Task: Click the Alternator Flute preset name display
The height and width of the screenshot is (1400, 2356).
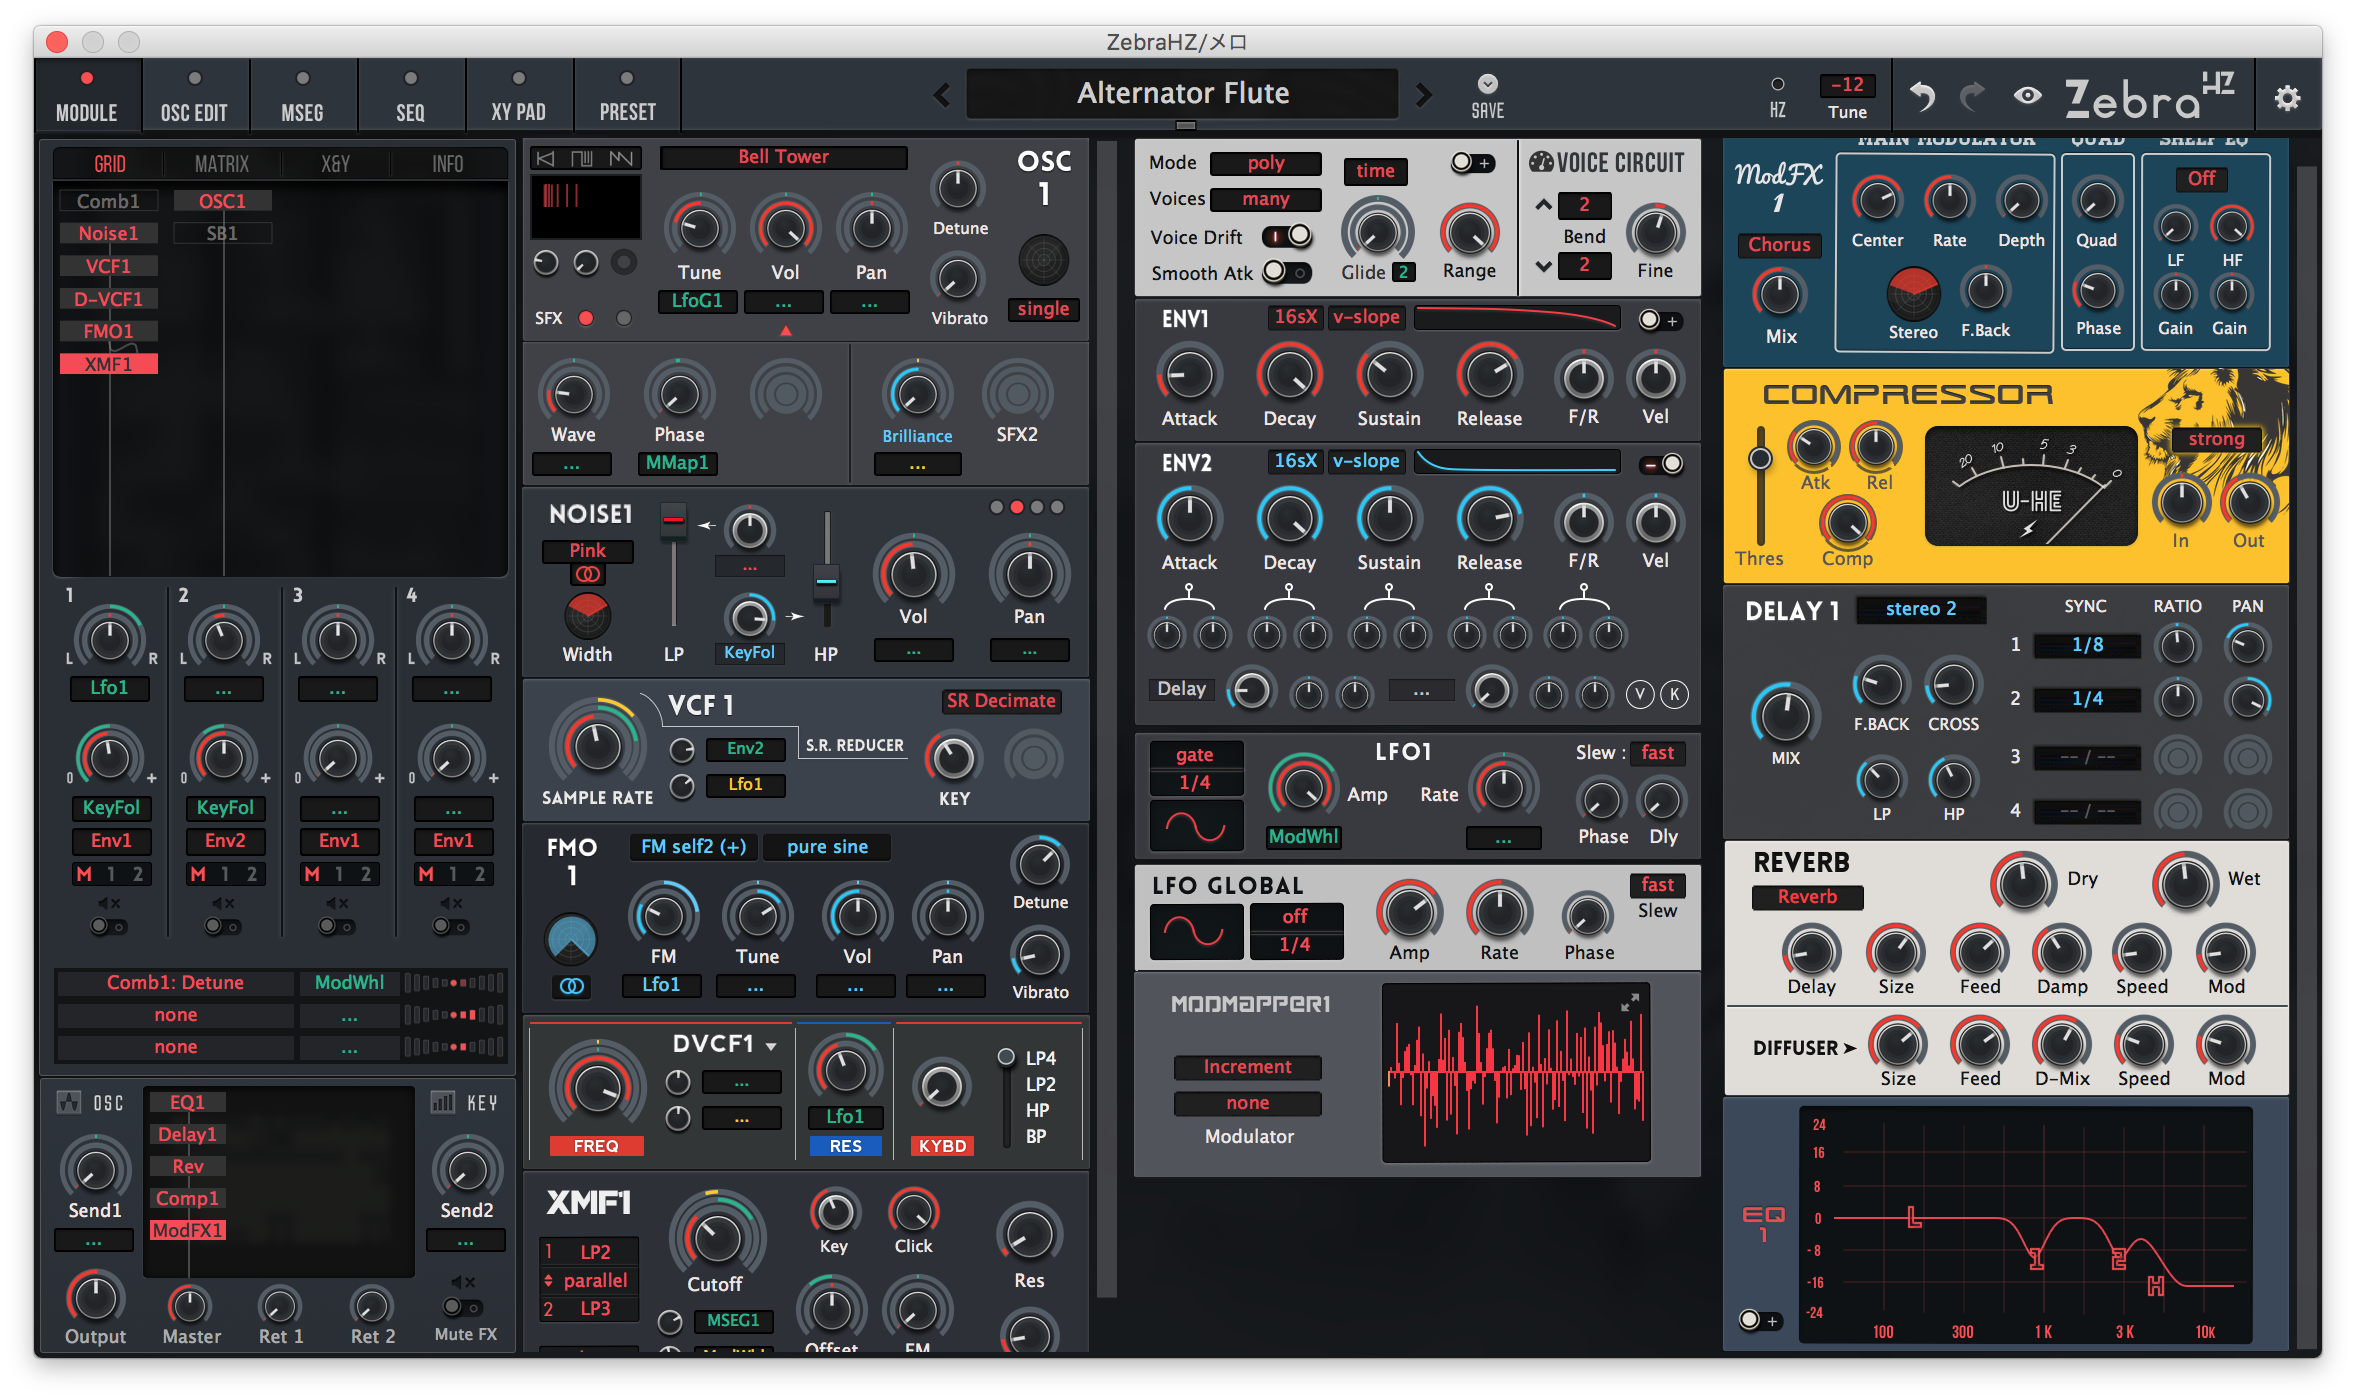Action: click(x=1182, y=94)
